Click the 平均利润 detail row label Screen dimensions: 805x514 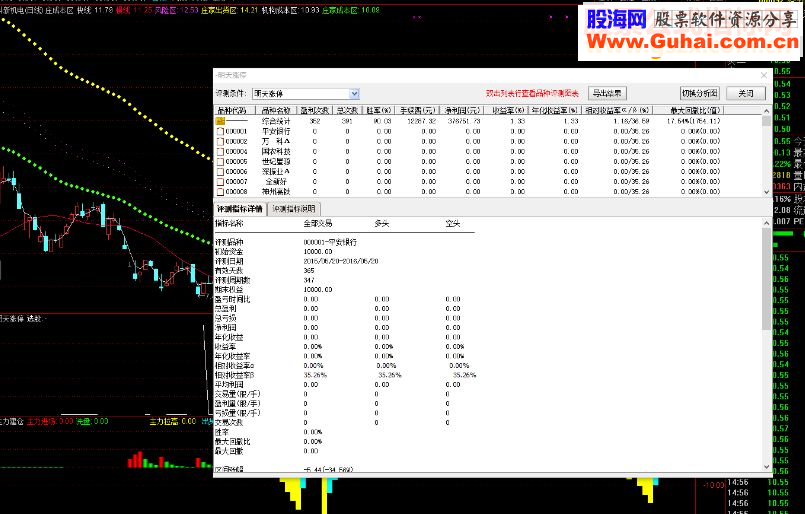pyautogui.click(x=229, y=385)
